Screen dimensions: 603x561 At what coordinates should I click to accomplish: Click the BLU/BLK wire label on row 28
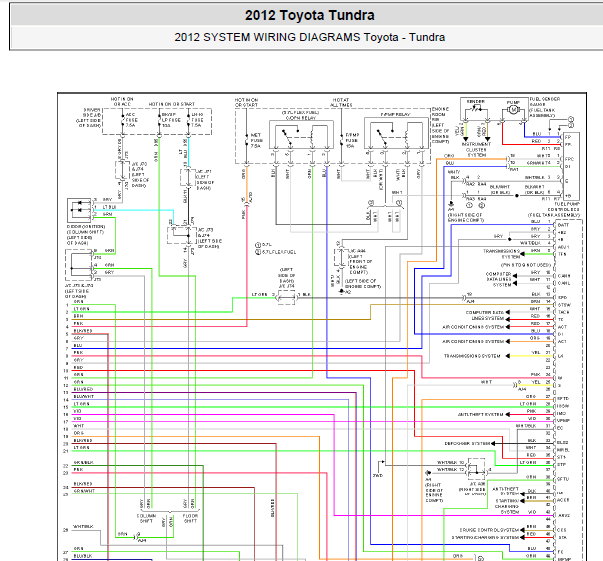(x=83, y=556)
